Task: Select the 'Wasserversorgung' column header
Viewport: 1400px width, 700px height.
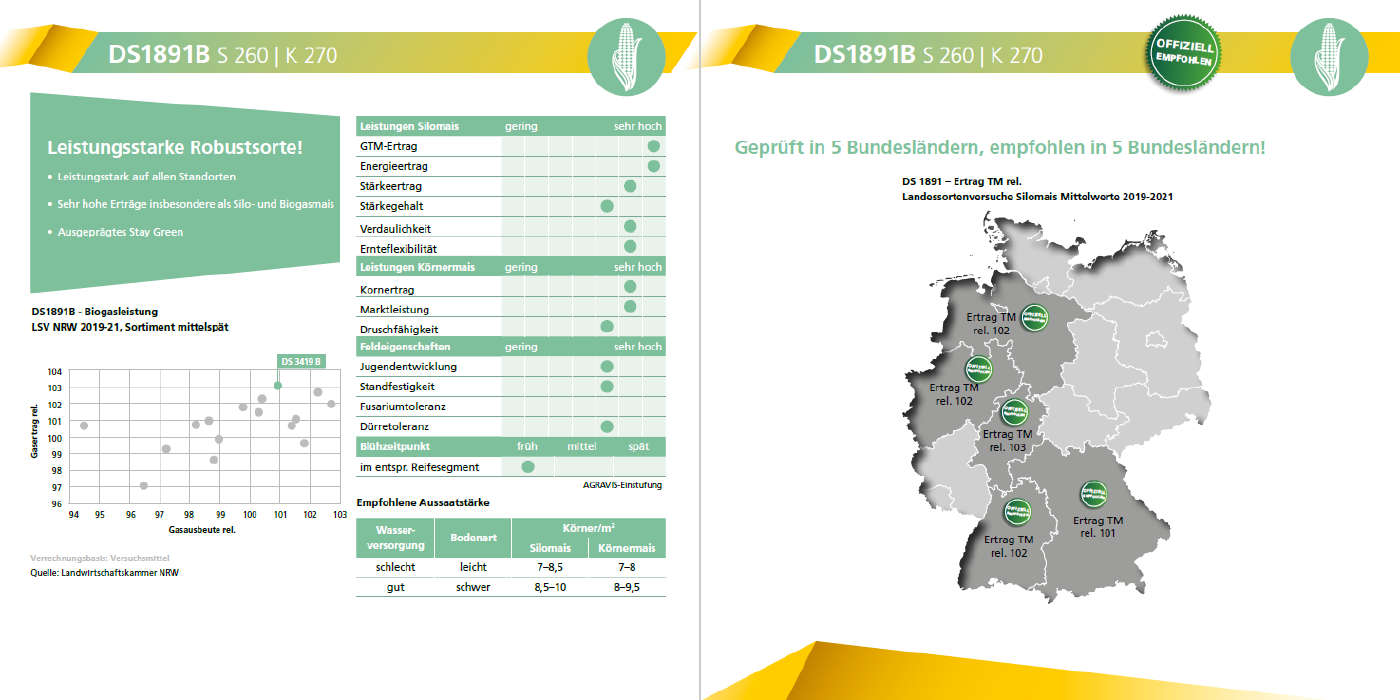Action: 395,538
